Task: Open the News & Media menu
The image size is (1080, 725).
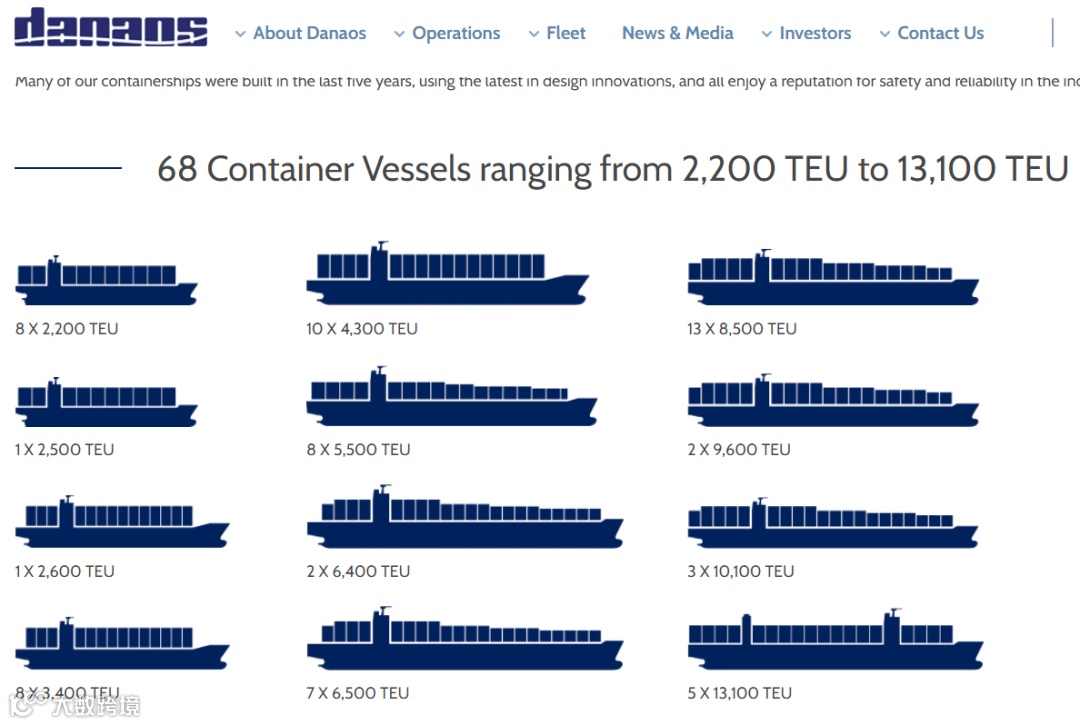Action: 677,33
